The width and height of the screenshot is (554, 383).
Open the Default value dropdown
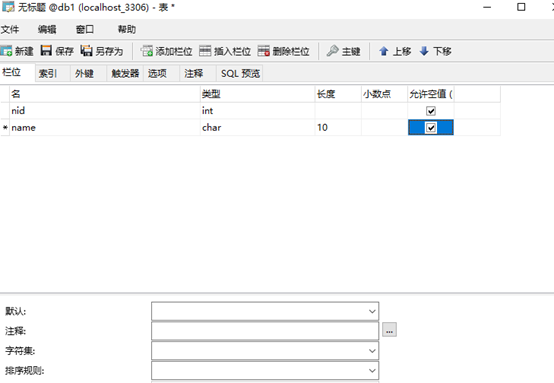point(372,311)
